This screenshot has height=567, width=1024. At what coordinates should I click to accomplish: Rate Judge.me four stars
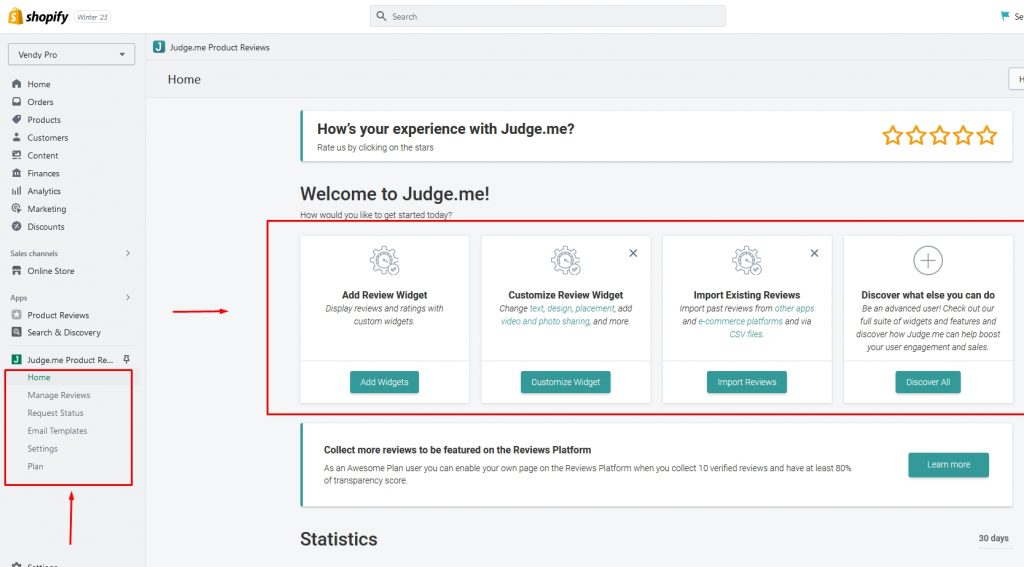tap(963, 135)
